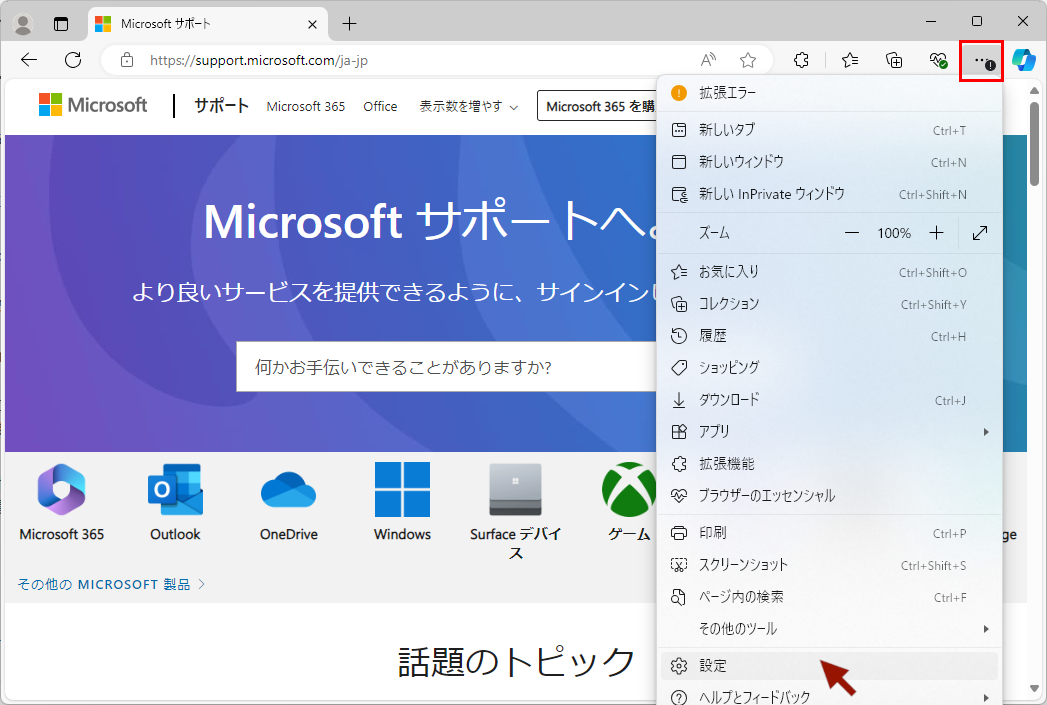Open the サポート header link
This screenshot has width=1047, height=705.
tap(221, 105)
